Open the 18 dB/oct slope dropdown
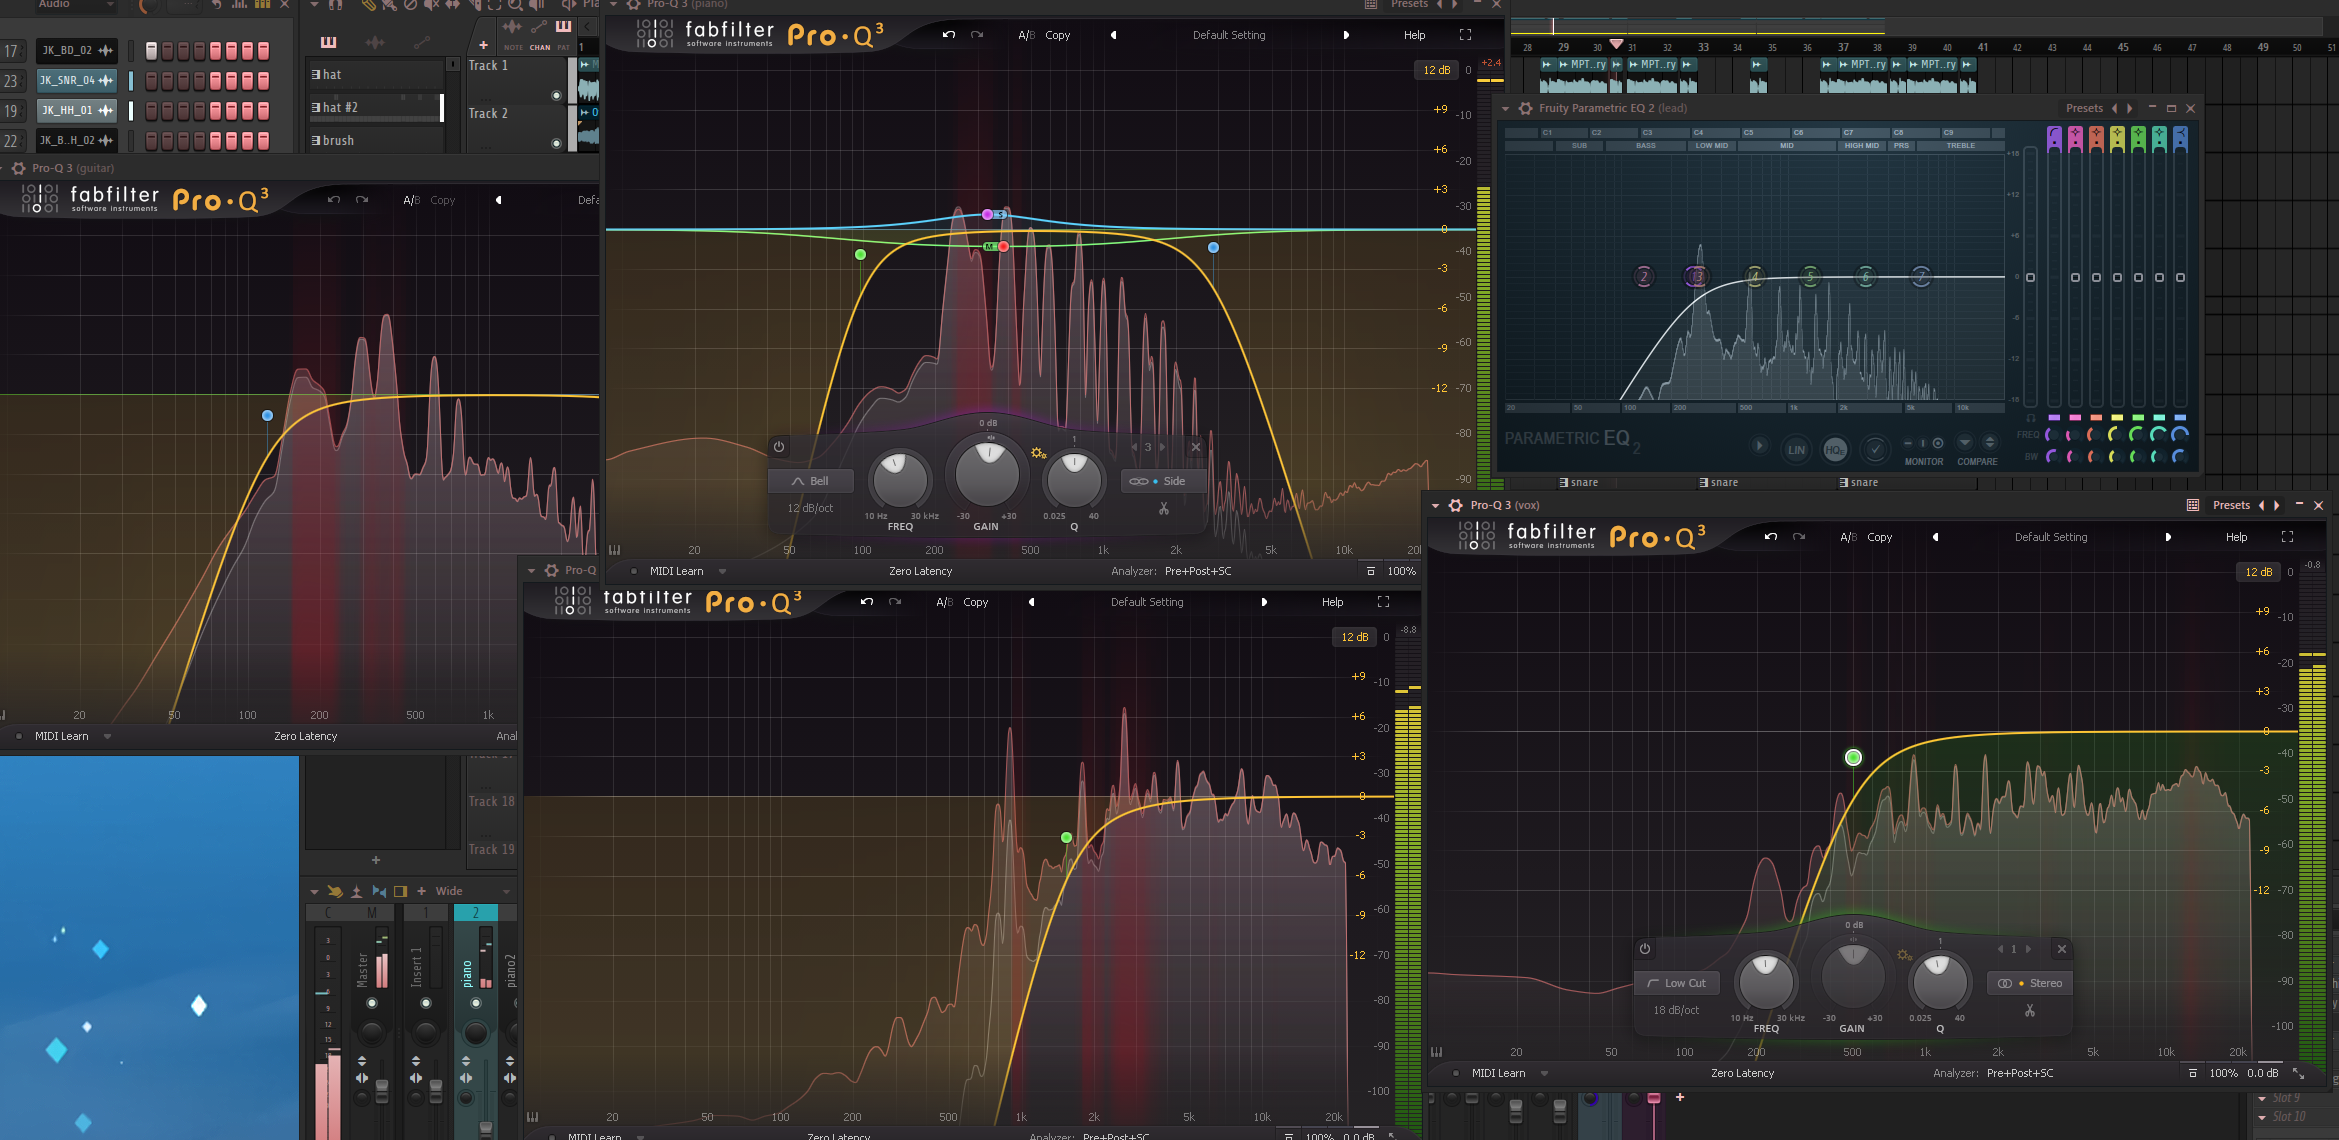The image size is (2339, 1140). [1676, 1010]
